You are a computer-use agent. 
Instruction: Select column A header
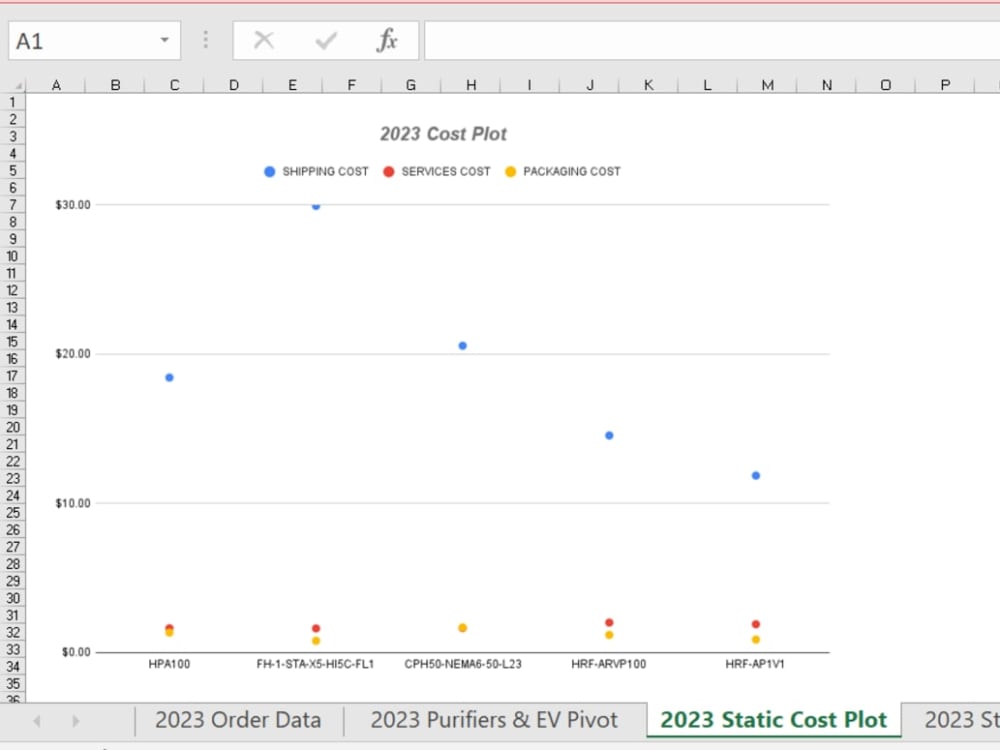[56, 85]
